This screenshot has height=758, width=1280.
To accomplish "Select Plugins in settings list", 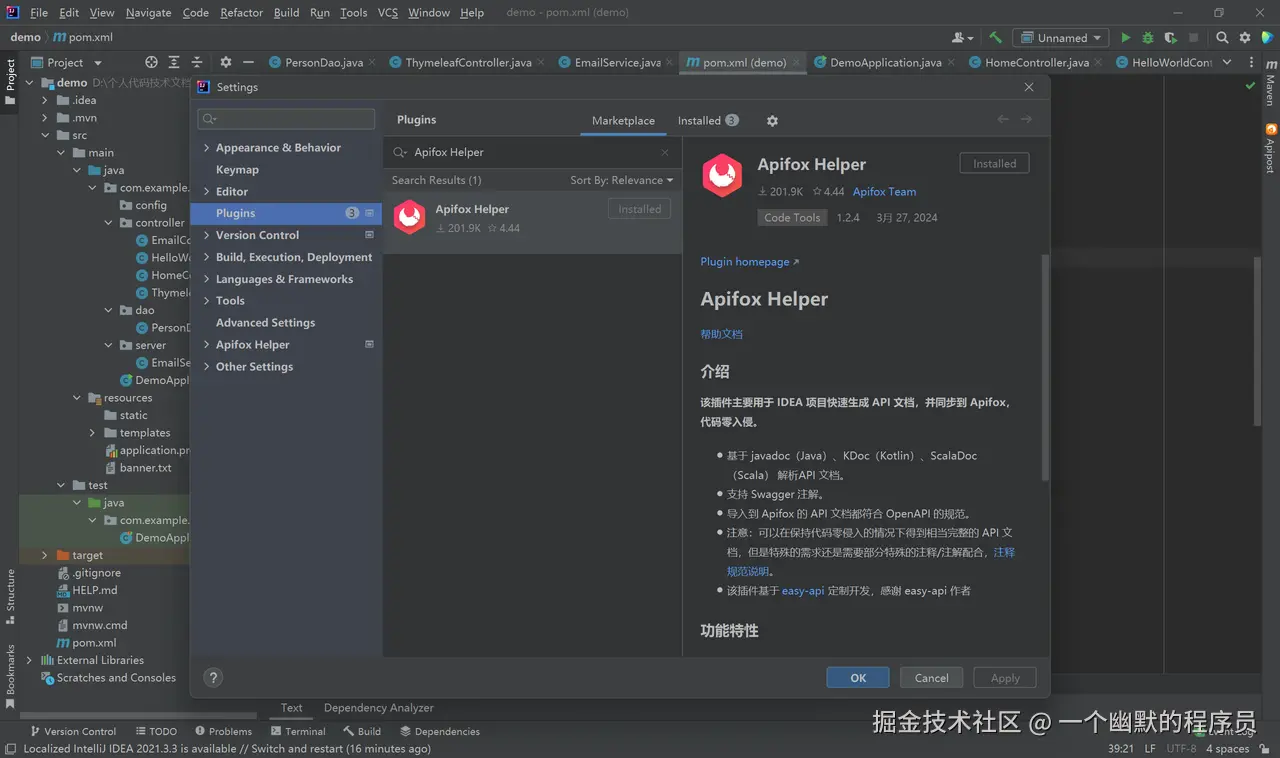I will (286, 213).
